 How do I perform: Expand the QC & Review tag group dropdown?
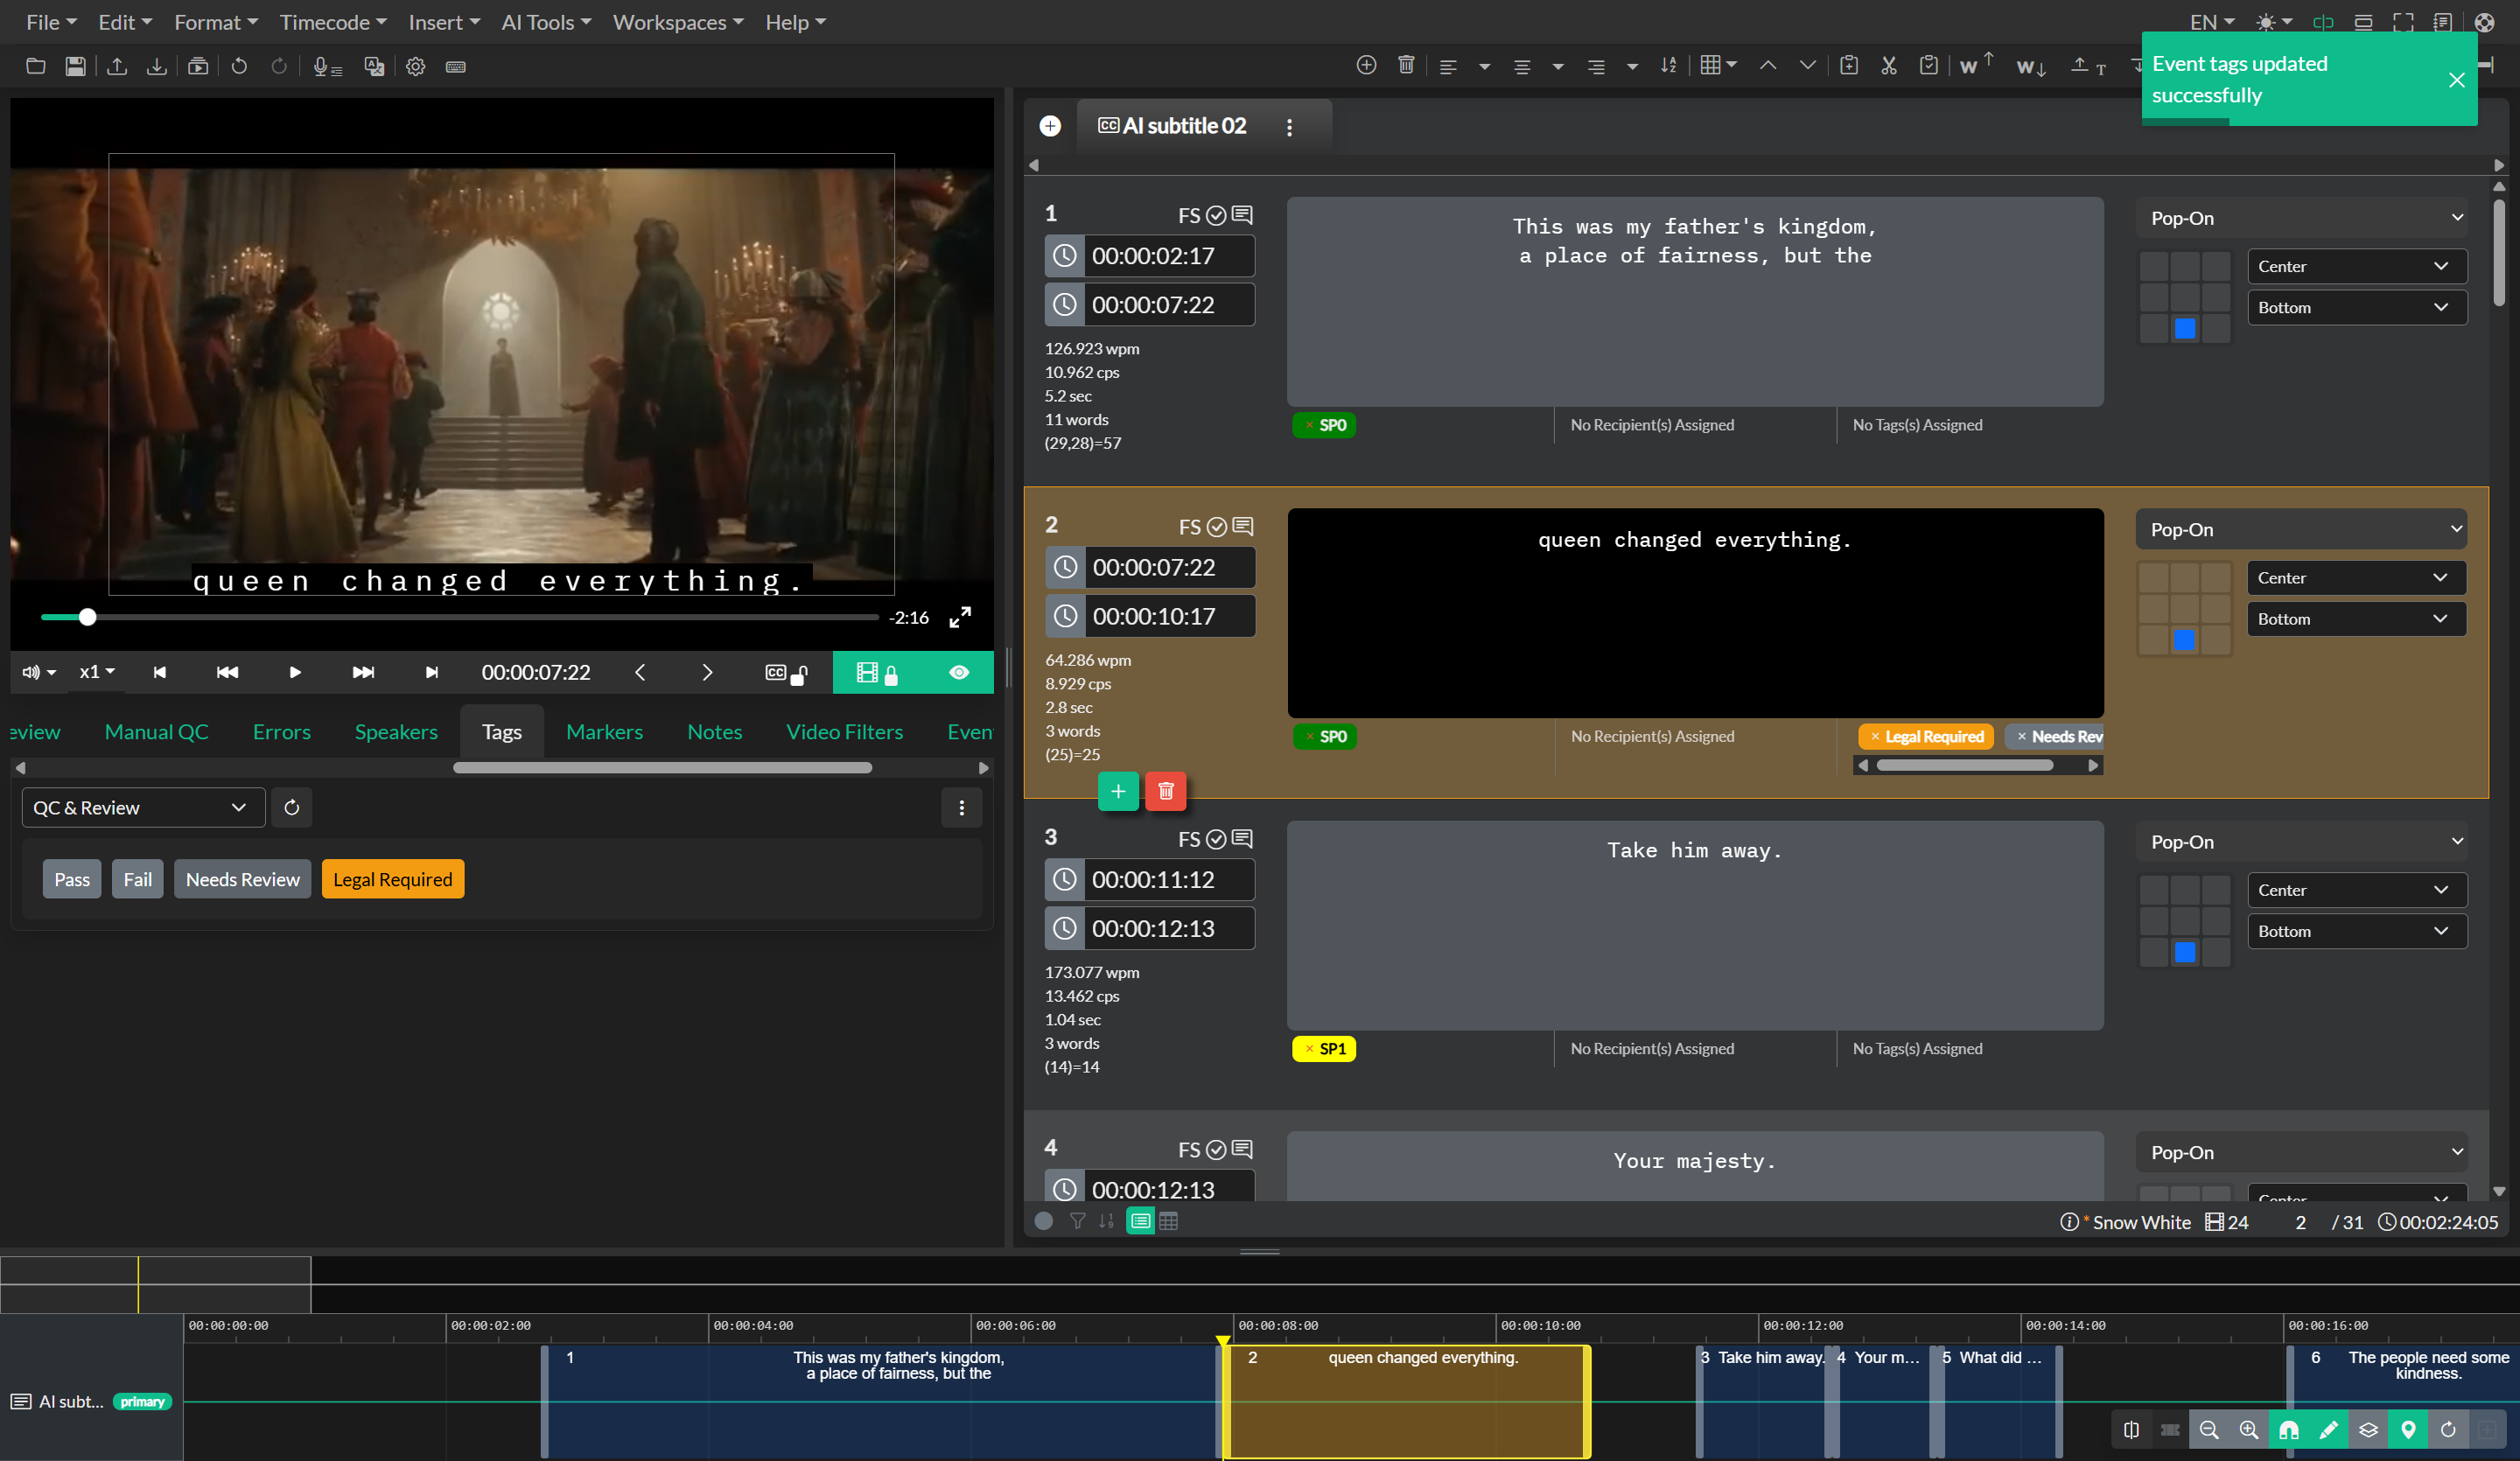143,807
